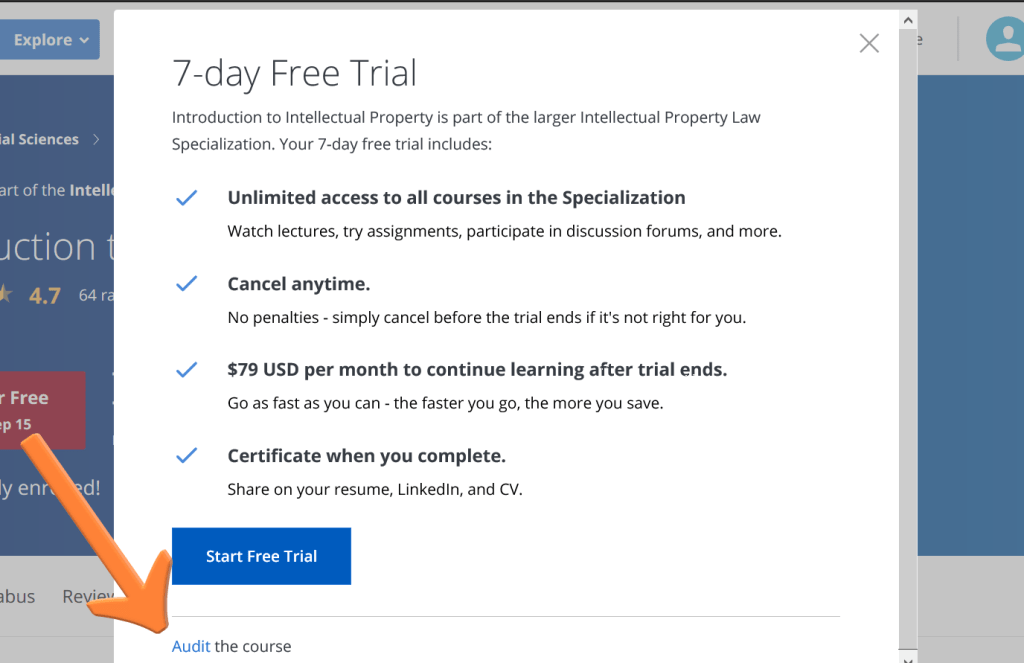
Task: Click the dialog scrollbar up arrow
Action: click(x=908, y=20)
